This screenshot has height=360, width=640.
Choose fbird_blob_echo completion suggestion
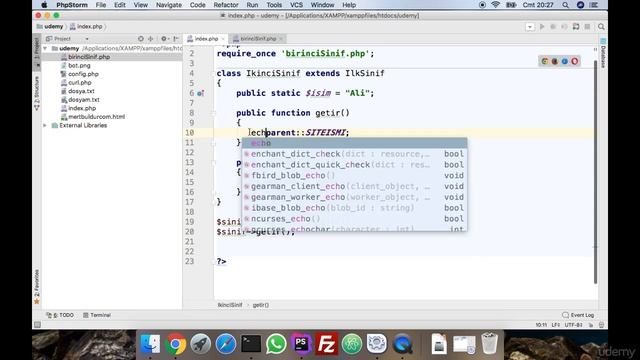click(x=354, y=176)
